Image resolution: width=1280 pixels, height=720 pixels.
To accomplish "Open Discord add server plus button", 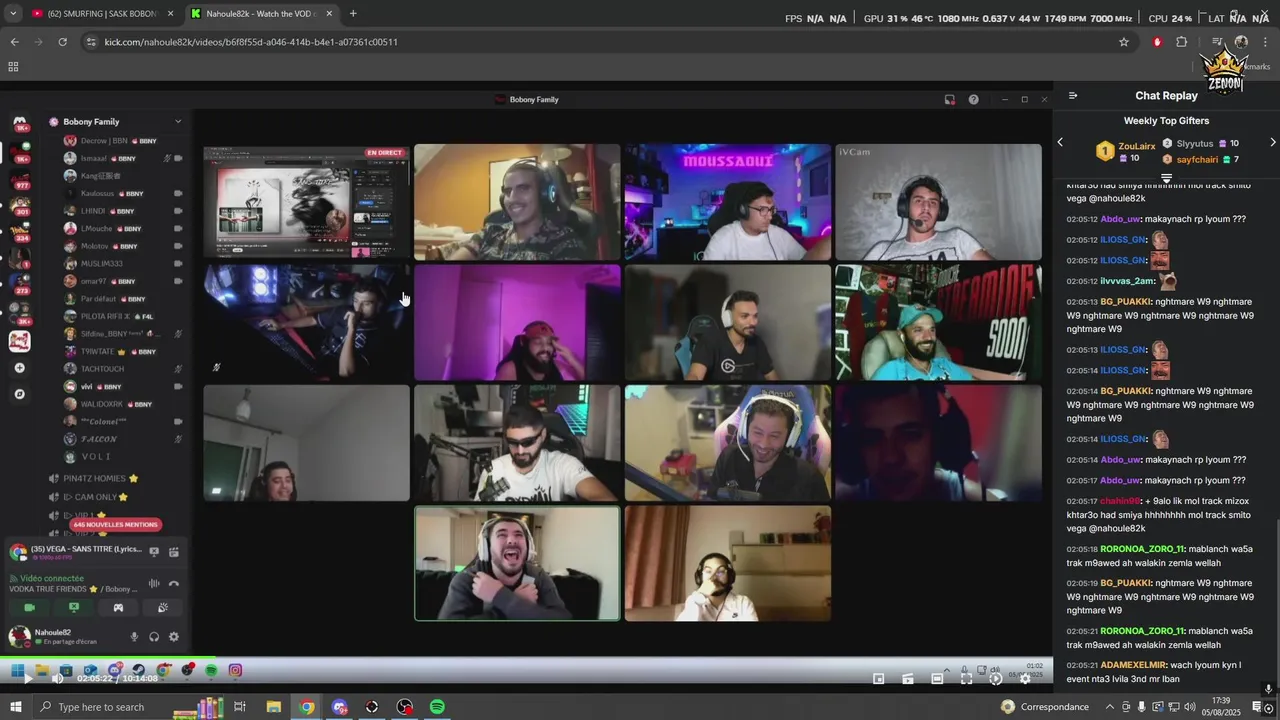I will (x=19, y=368).
